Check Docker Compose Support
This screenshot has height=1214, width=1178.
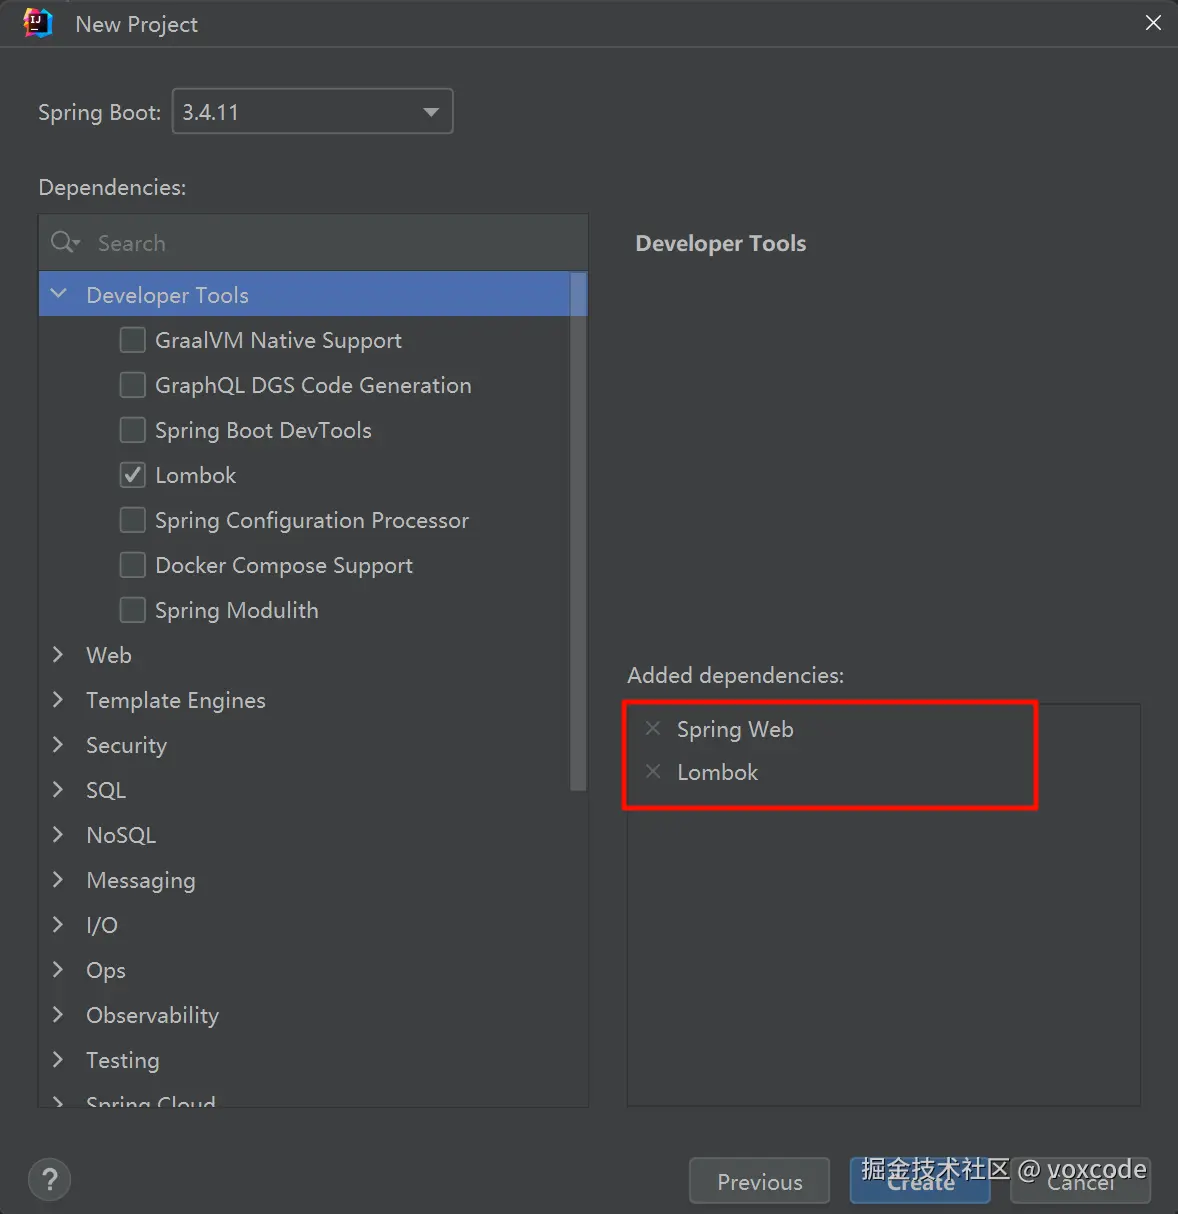(132, 565)
